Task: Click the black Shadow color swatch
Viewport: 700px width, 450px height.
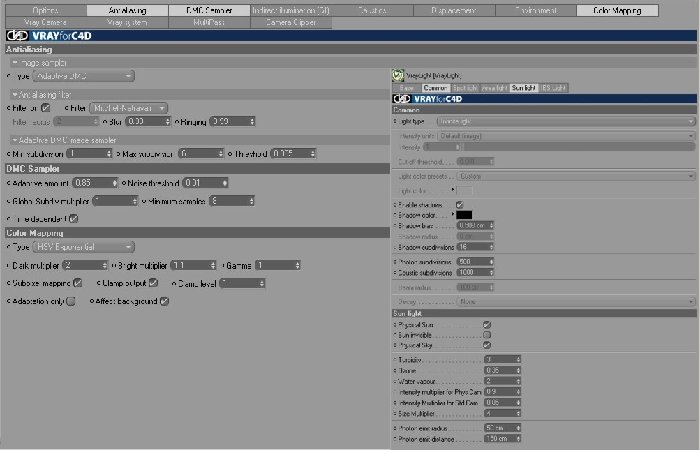Action: 464,215
